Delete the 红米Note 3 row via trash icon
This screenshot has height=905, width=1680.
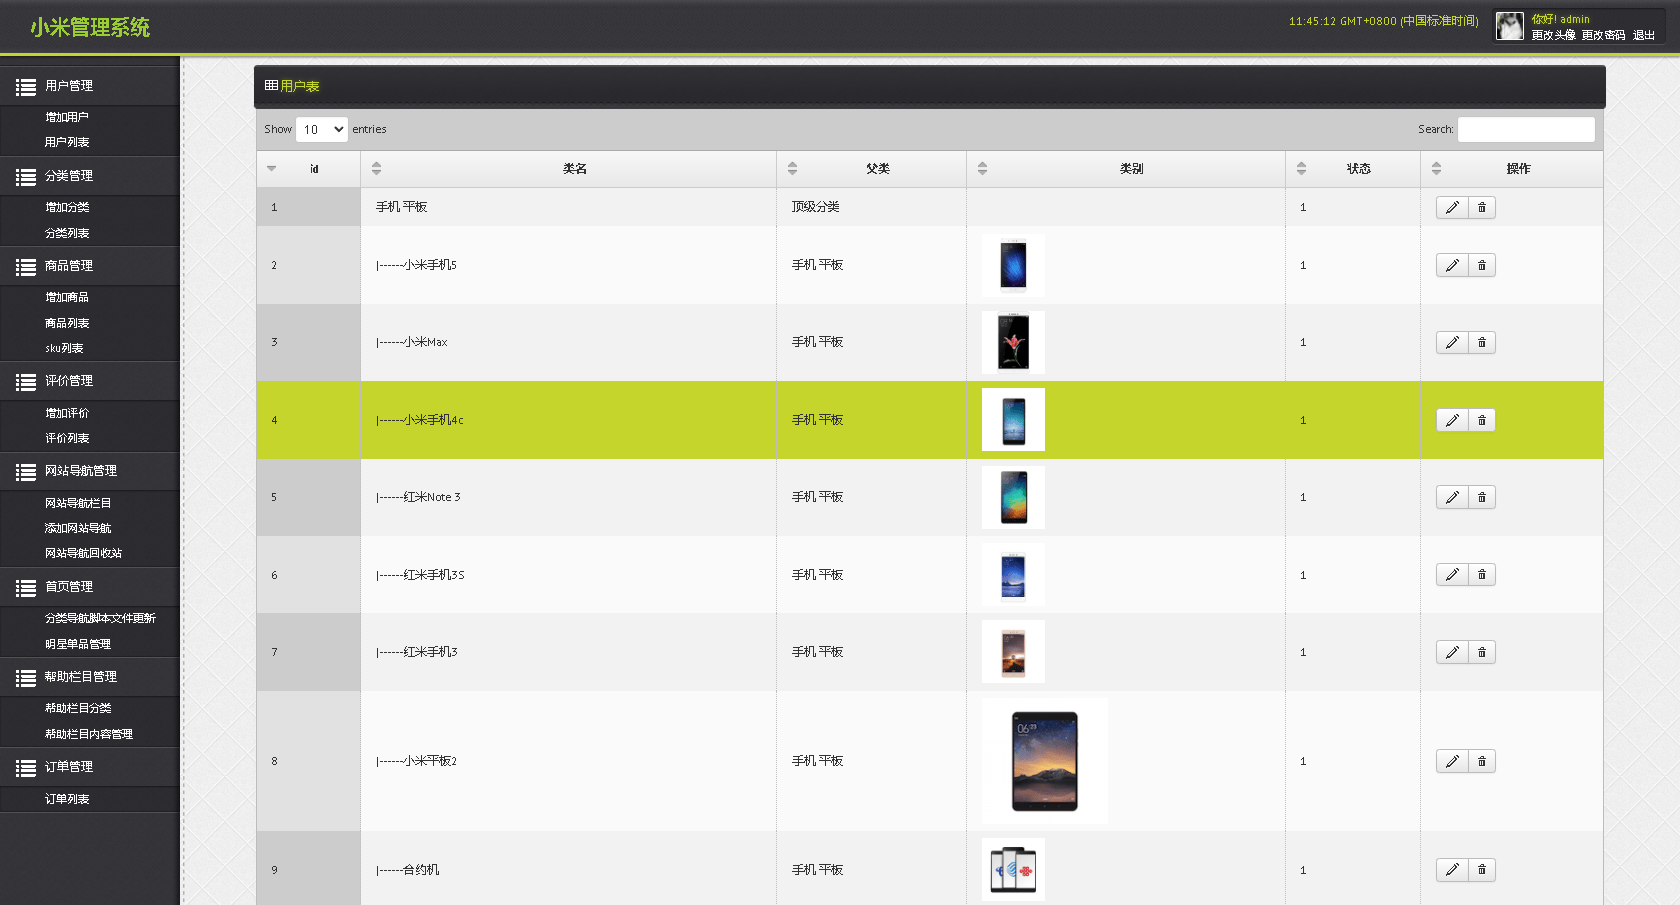pyautogui.click(x=1482, y=497)
